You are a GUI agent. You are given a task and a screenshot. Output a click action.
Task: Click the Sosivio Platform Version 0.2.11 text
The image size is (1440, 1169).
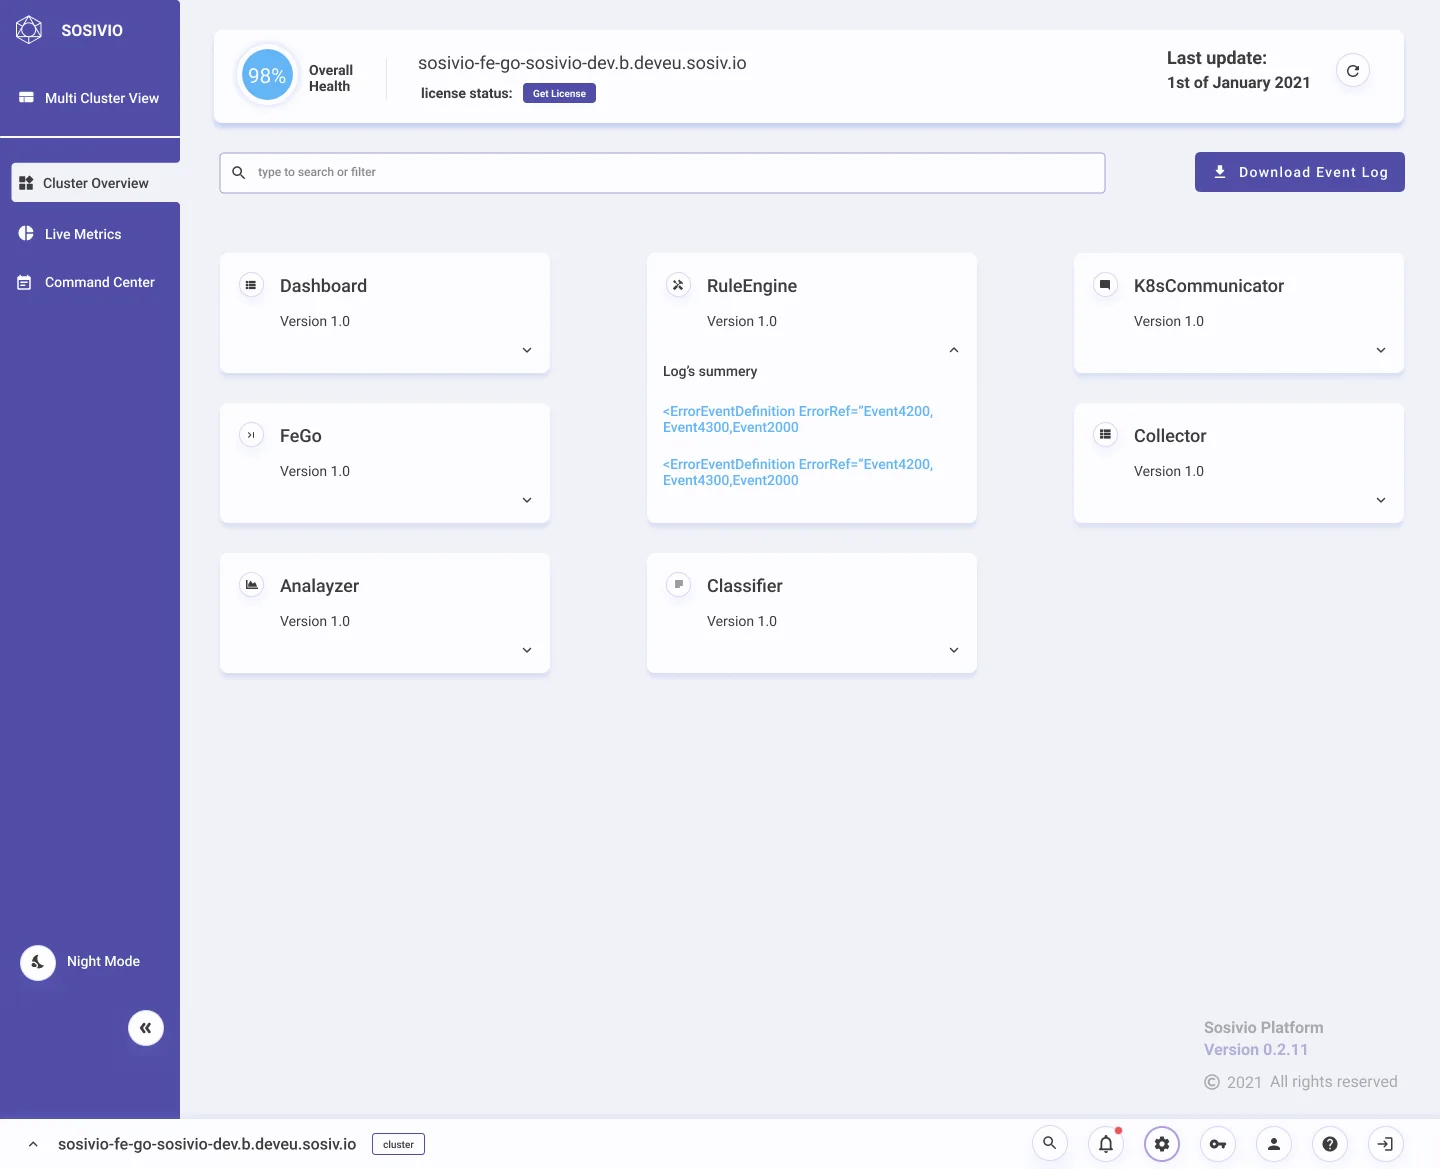[1264, 1038]
